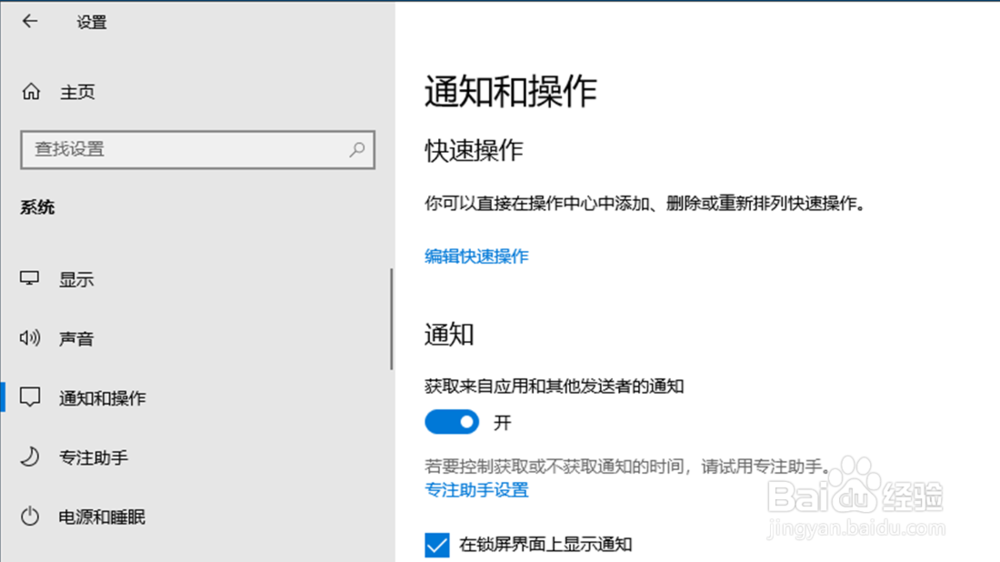1000x562 pixels.
Task: Click the 快速操作 section heading
Action: pyautogui.click(x=474, y=151)
